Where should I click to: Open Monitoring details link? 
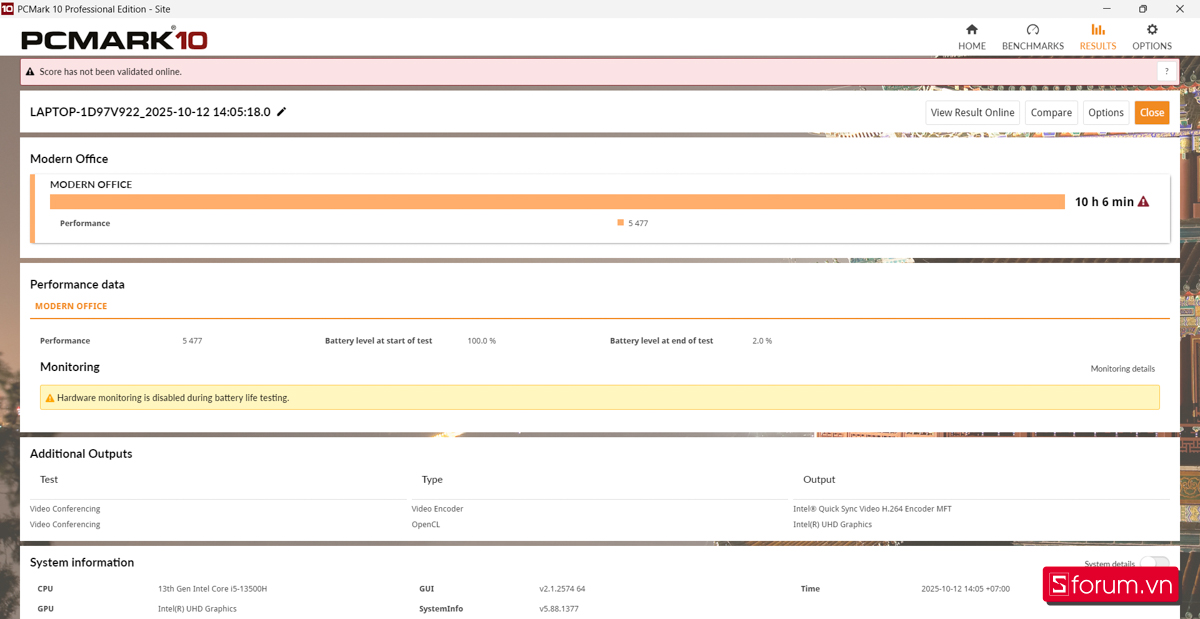(x=1122, y=369)
